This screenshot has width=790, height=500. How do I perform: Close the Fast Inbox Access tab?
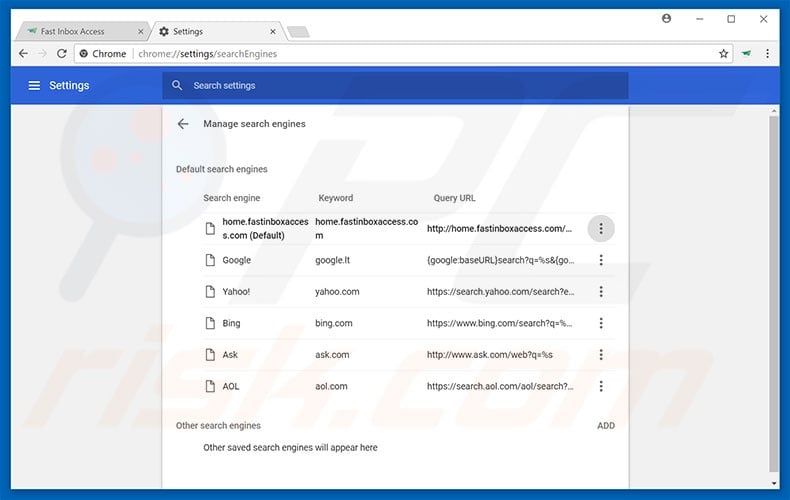coord(141,31)
